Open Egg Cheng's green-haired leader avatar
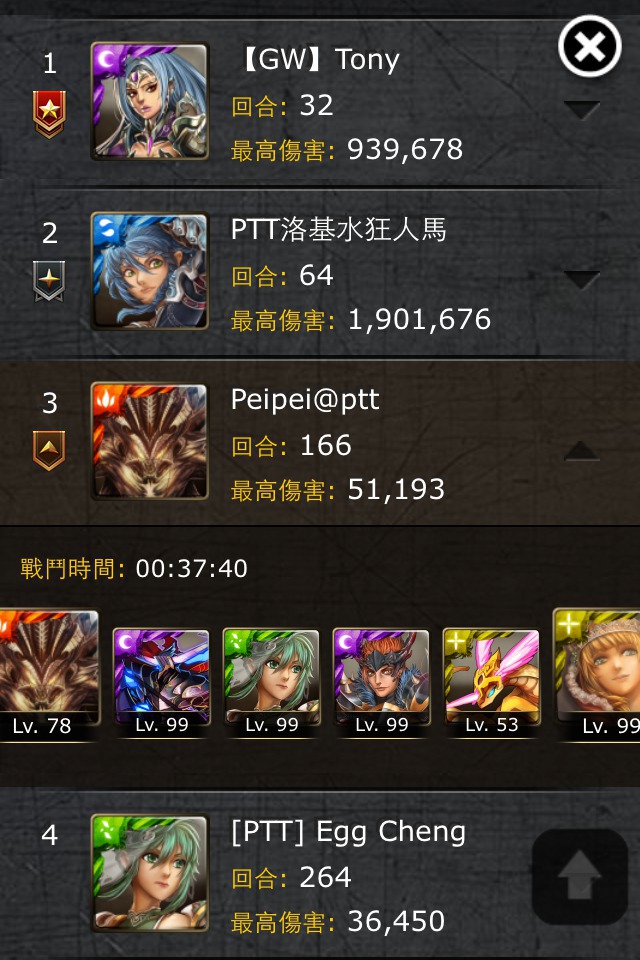 pyautogui.click(x=149, y=873)
